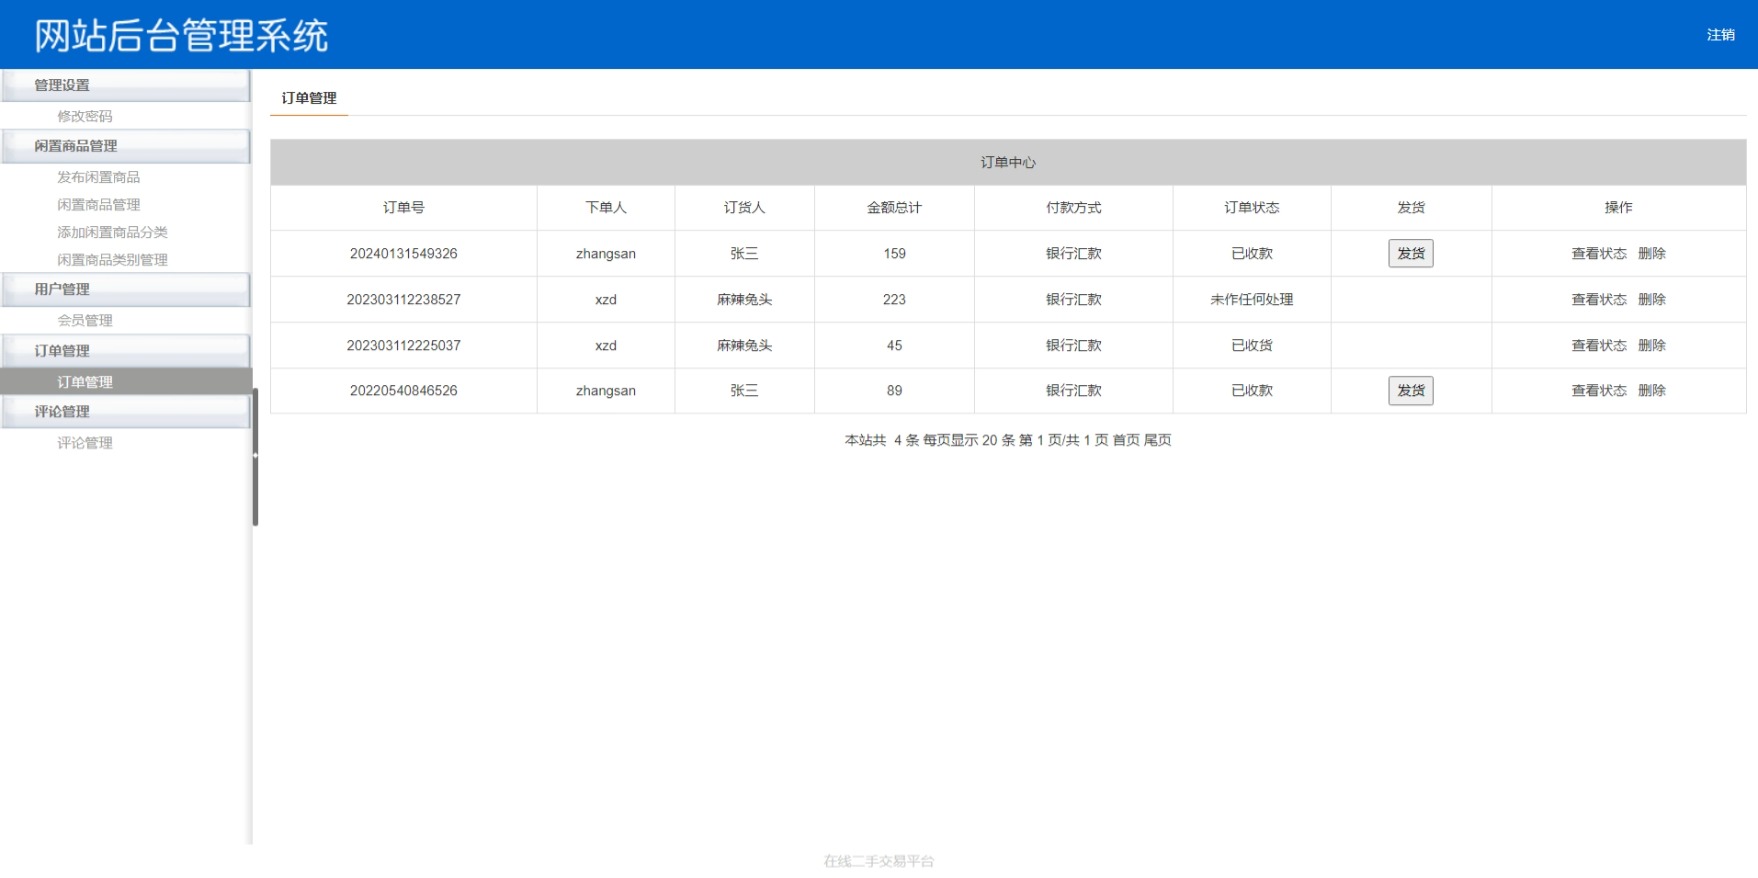
Task: Click the sidebar vertical splitter handle
Action: pyautogui.click(x=255, y=456)
